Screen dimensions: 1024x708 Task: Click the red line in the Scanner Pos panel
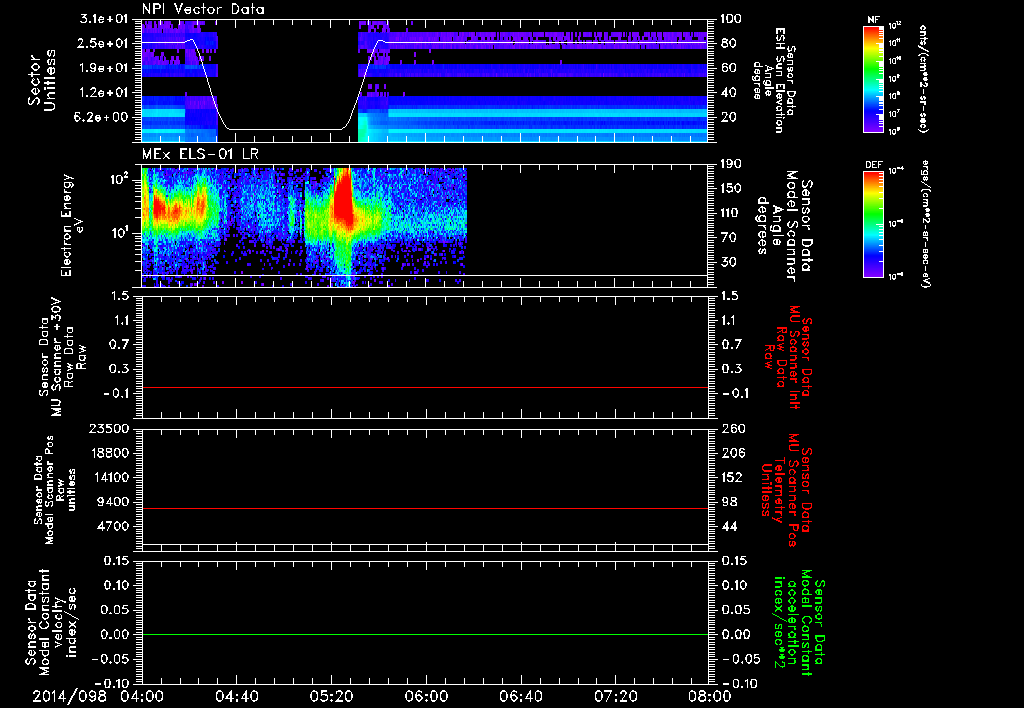click(424, 508)
